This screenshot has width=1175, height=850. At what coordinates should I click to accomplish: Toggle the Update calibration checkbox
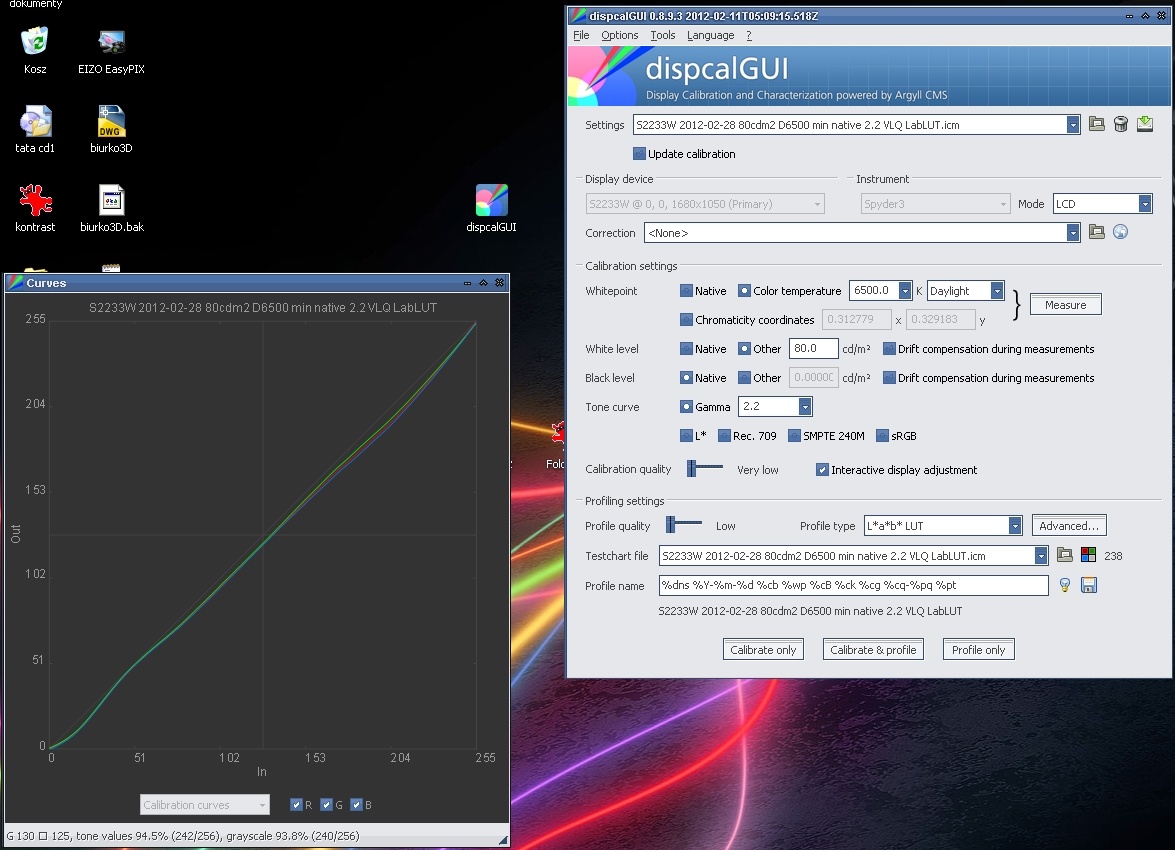tap(639, 154)
